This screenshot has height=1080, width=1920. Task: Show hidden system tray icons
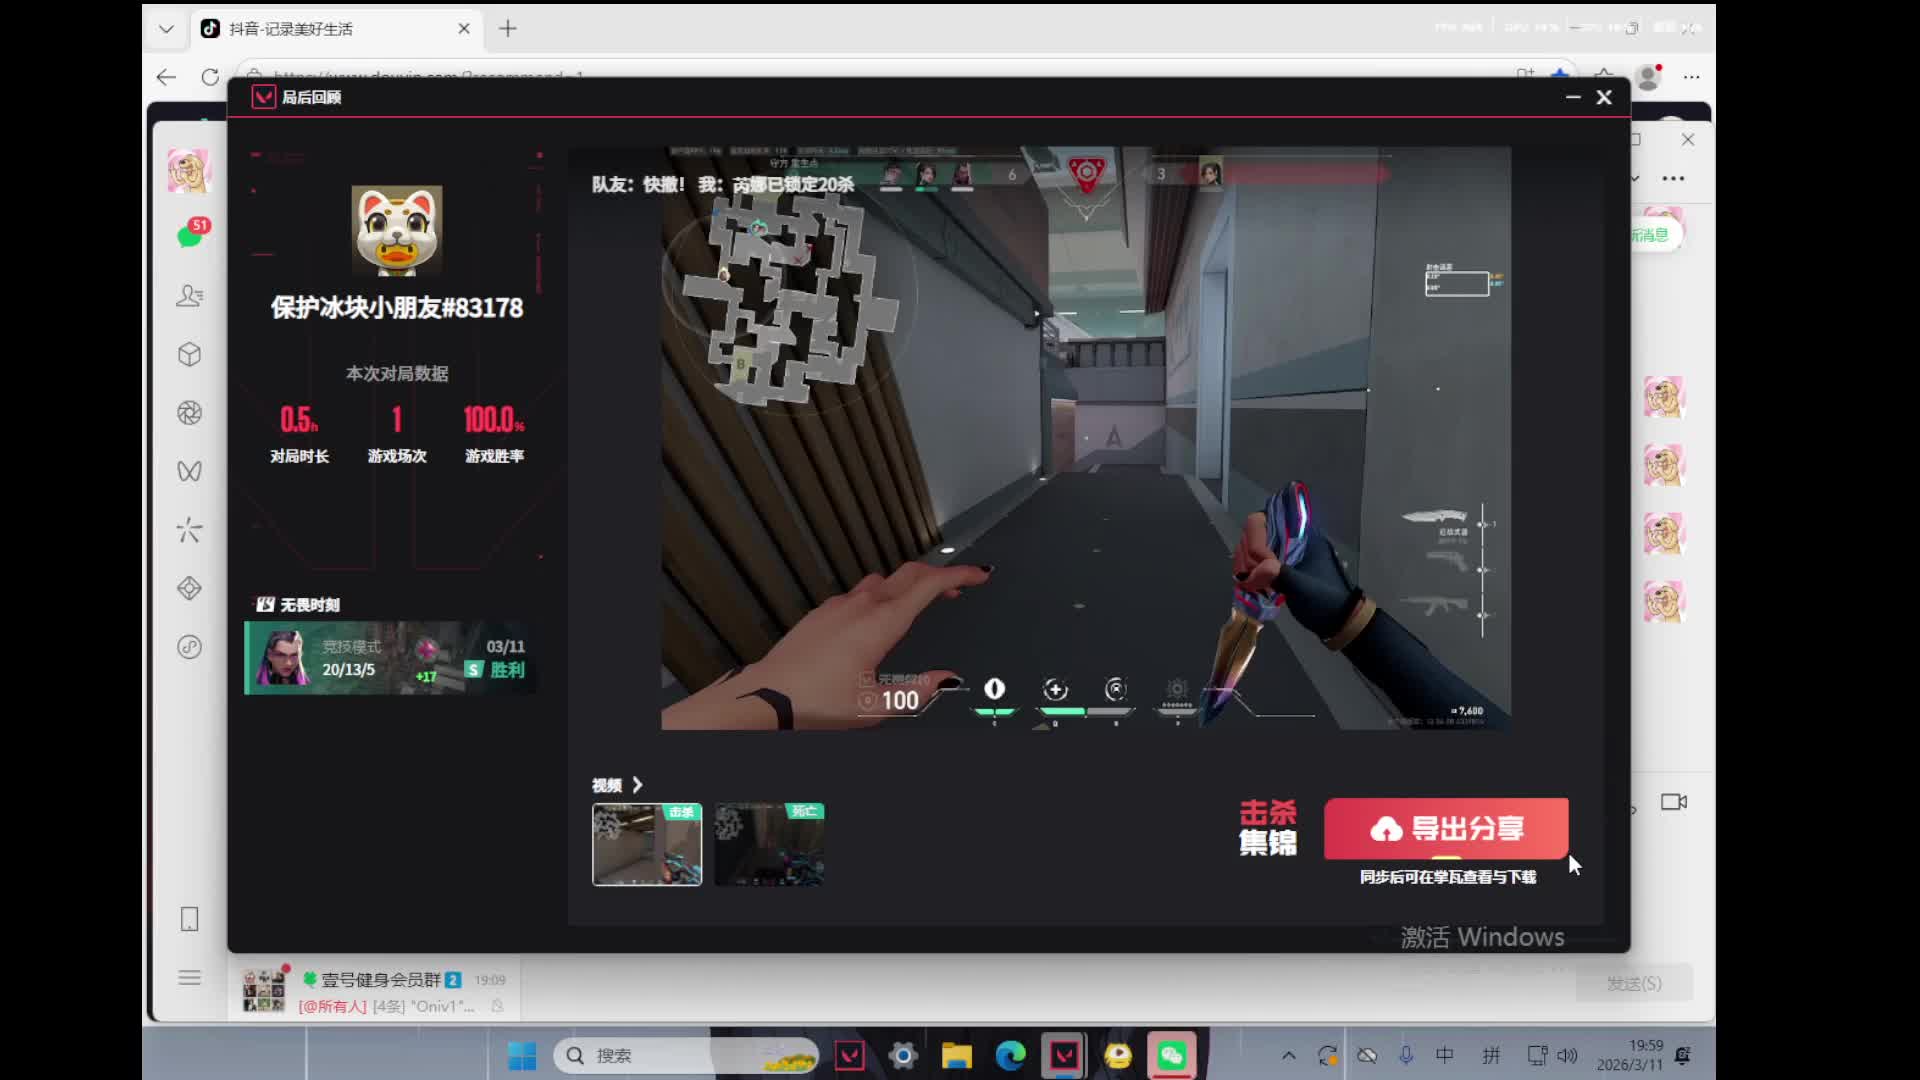pos(1289,1056)
